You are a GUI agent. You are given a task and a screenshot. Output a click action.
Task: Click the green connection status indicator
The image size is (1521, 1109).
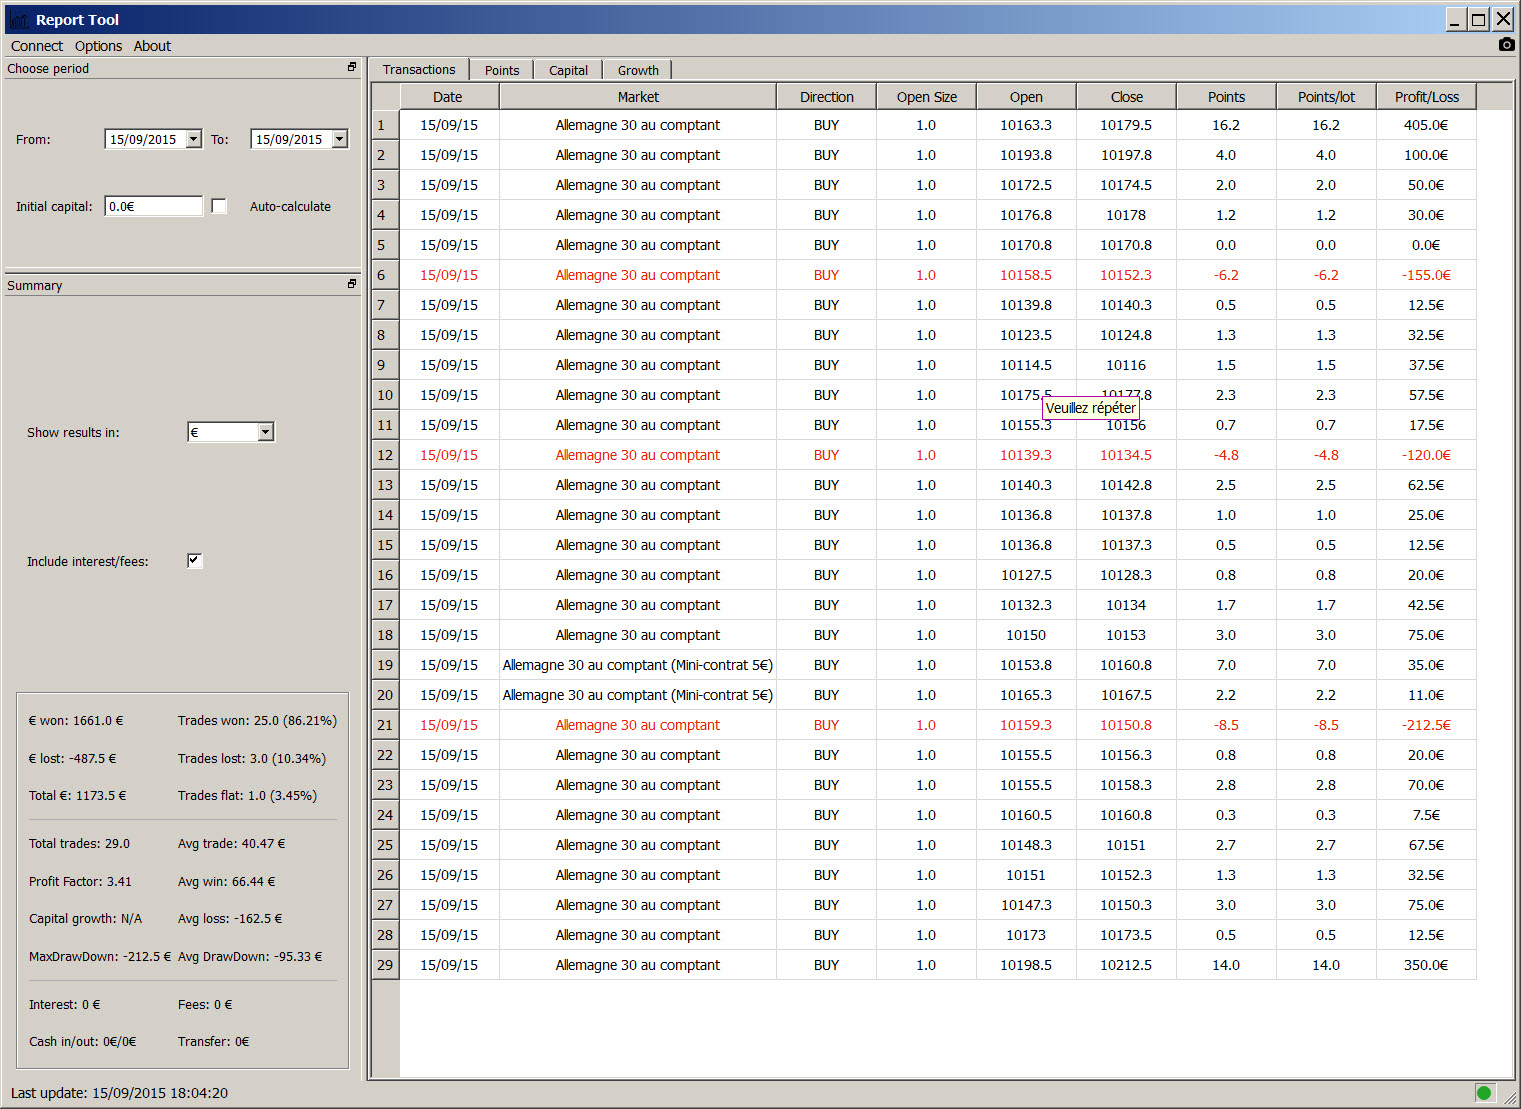(x=1484, y=1093)
